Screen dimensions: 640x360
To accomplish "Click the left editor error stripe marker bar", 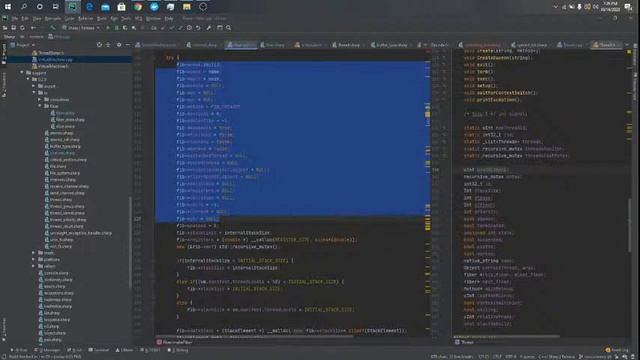I will (x=428, y=192).
